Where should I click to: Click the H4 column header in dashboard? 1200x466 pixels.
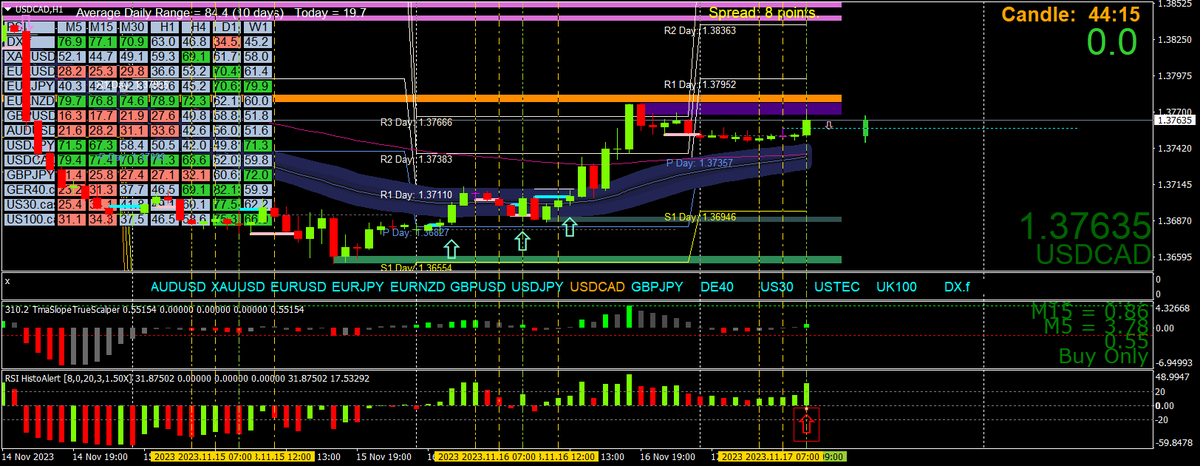click(x=194, y=26)
